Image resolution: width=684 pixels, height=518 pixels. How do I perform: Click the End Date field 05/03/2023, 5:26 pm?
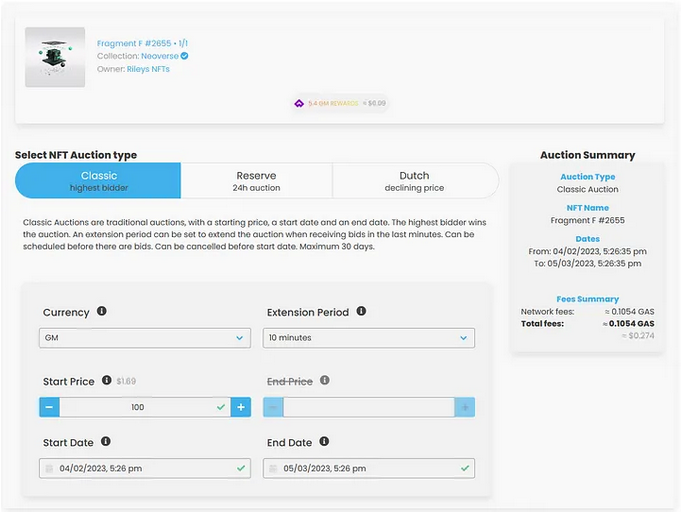tap(369, 468)
